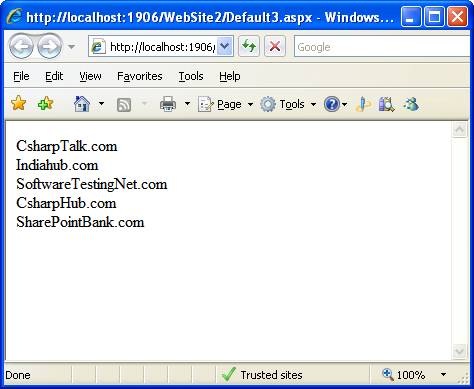Click the scrollbar up arrow
The image size is (474, 389).
[x=460, y=130]
